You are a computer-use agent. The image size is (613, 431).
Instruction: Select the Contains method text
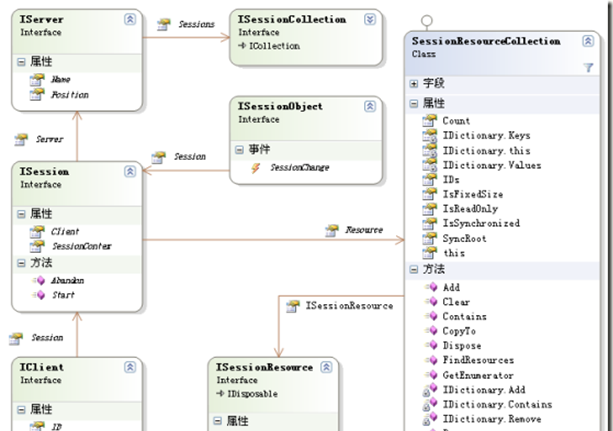pos(464,316)
